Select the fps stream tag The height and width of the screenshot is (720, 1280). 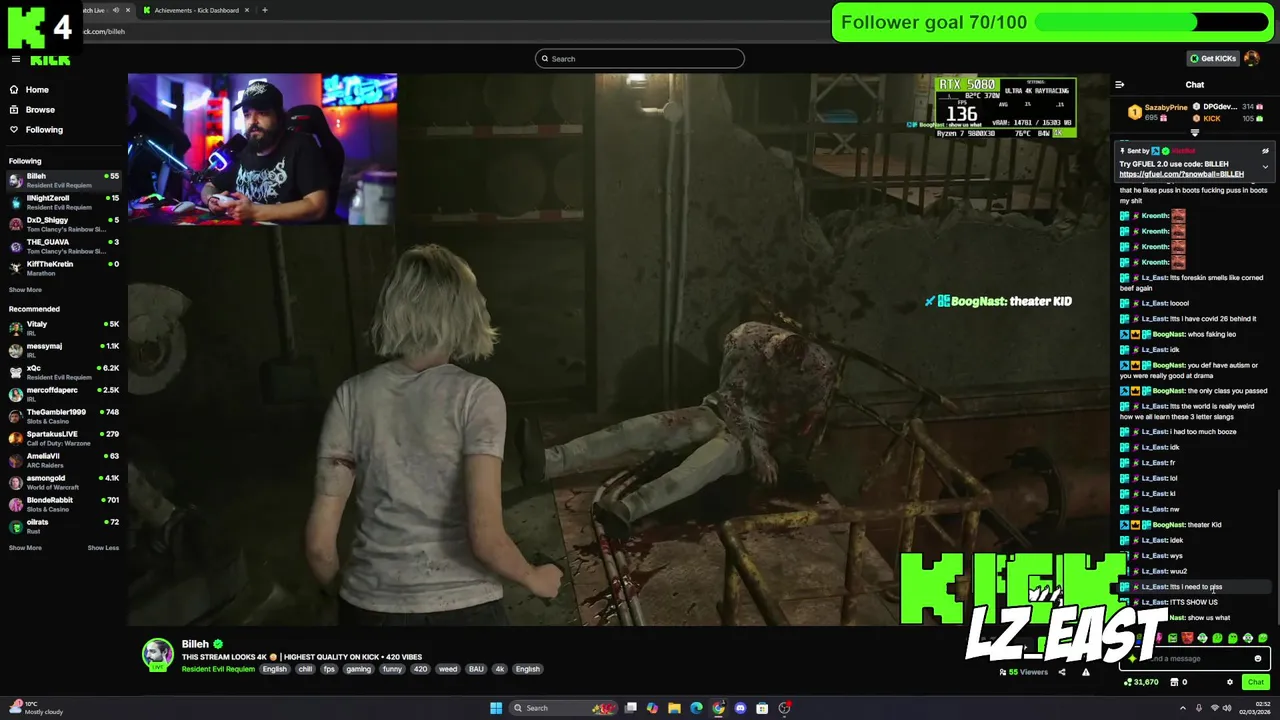[329, 670]
